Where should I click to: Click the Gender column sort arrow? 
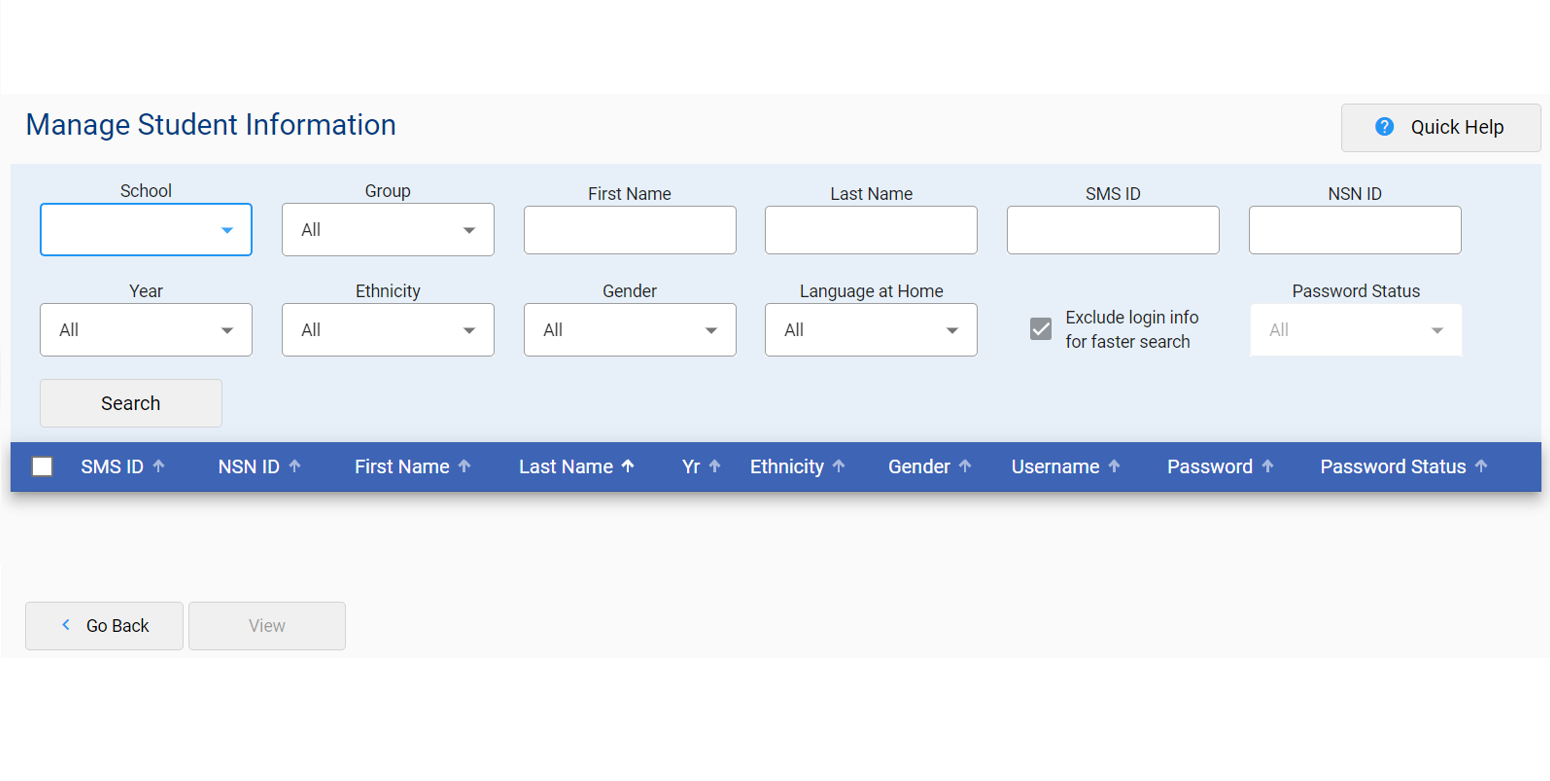(965, 466)
